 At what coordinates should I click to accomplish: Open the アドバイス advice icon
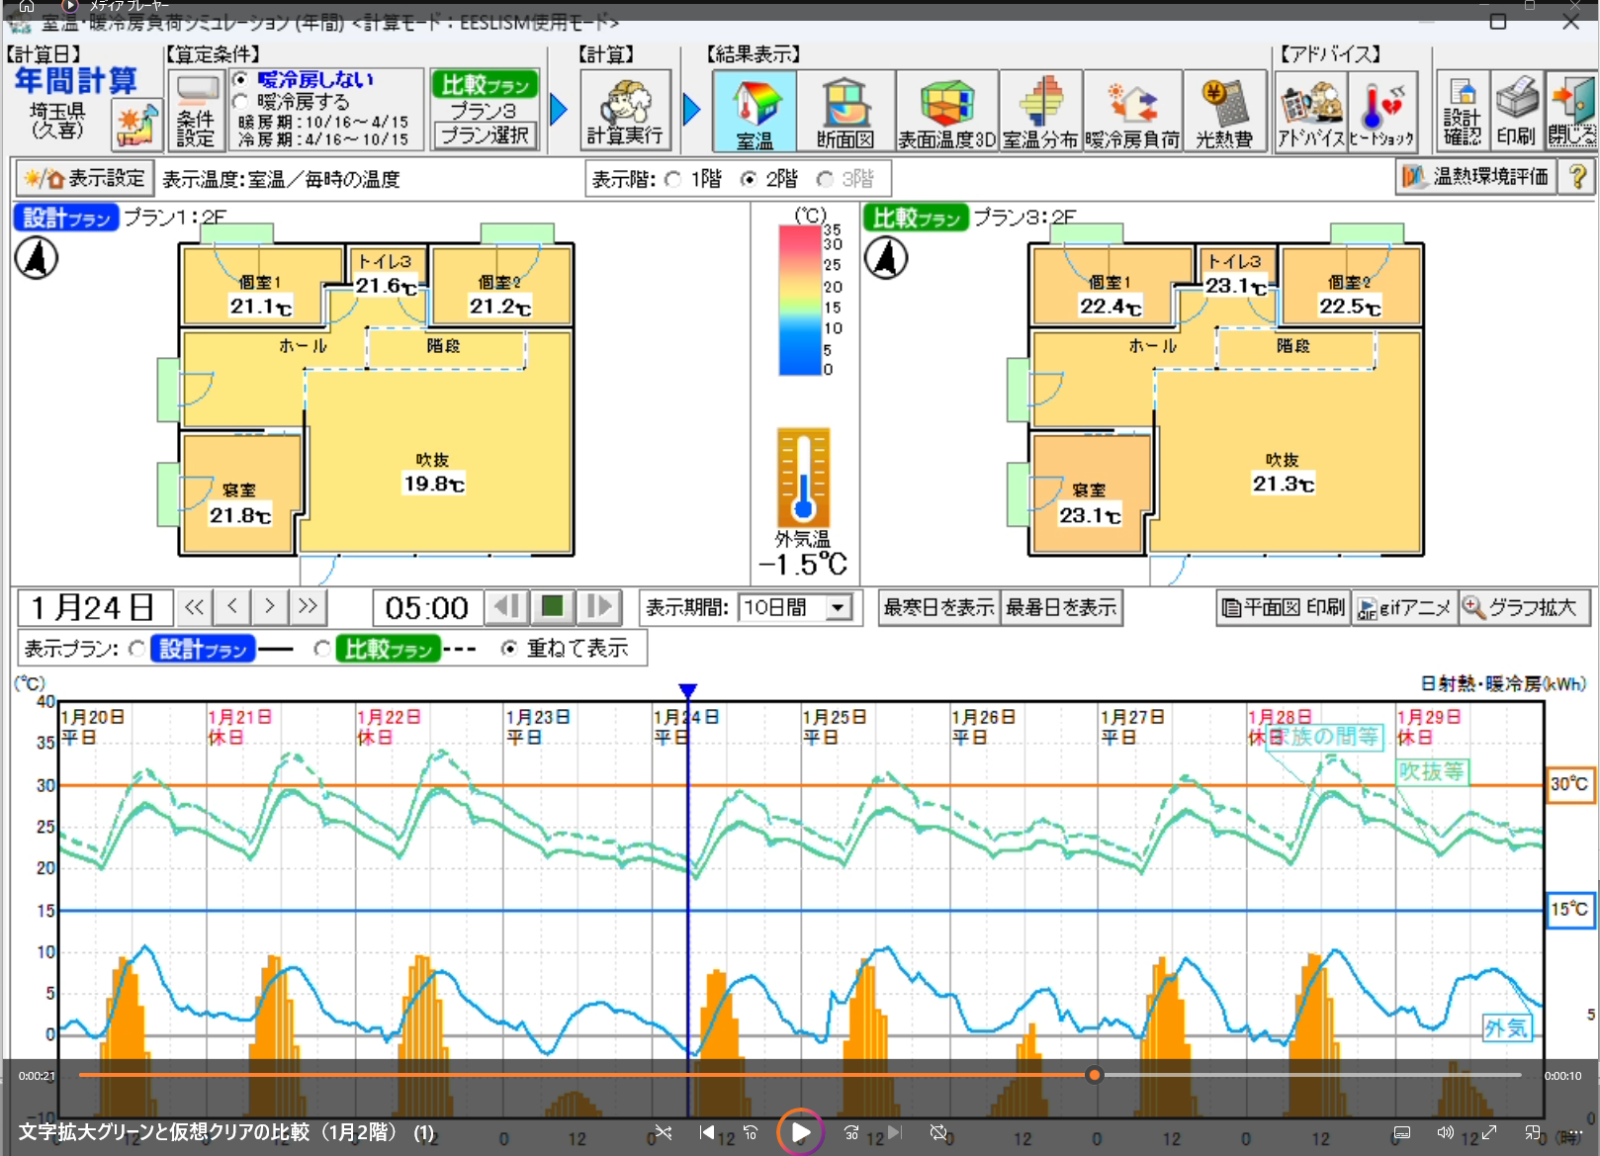click(x=1311, y=111)
